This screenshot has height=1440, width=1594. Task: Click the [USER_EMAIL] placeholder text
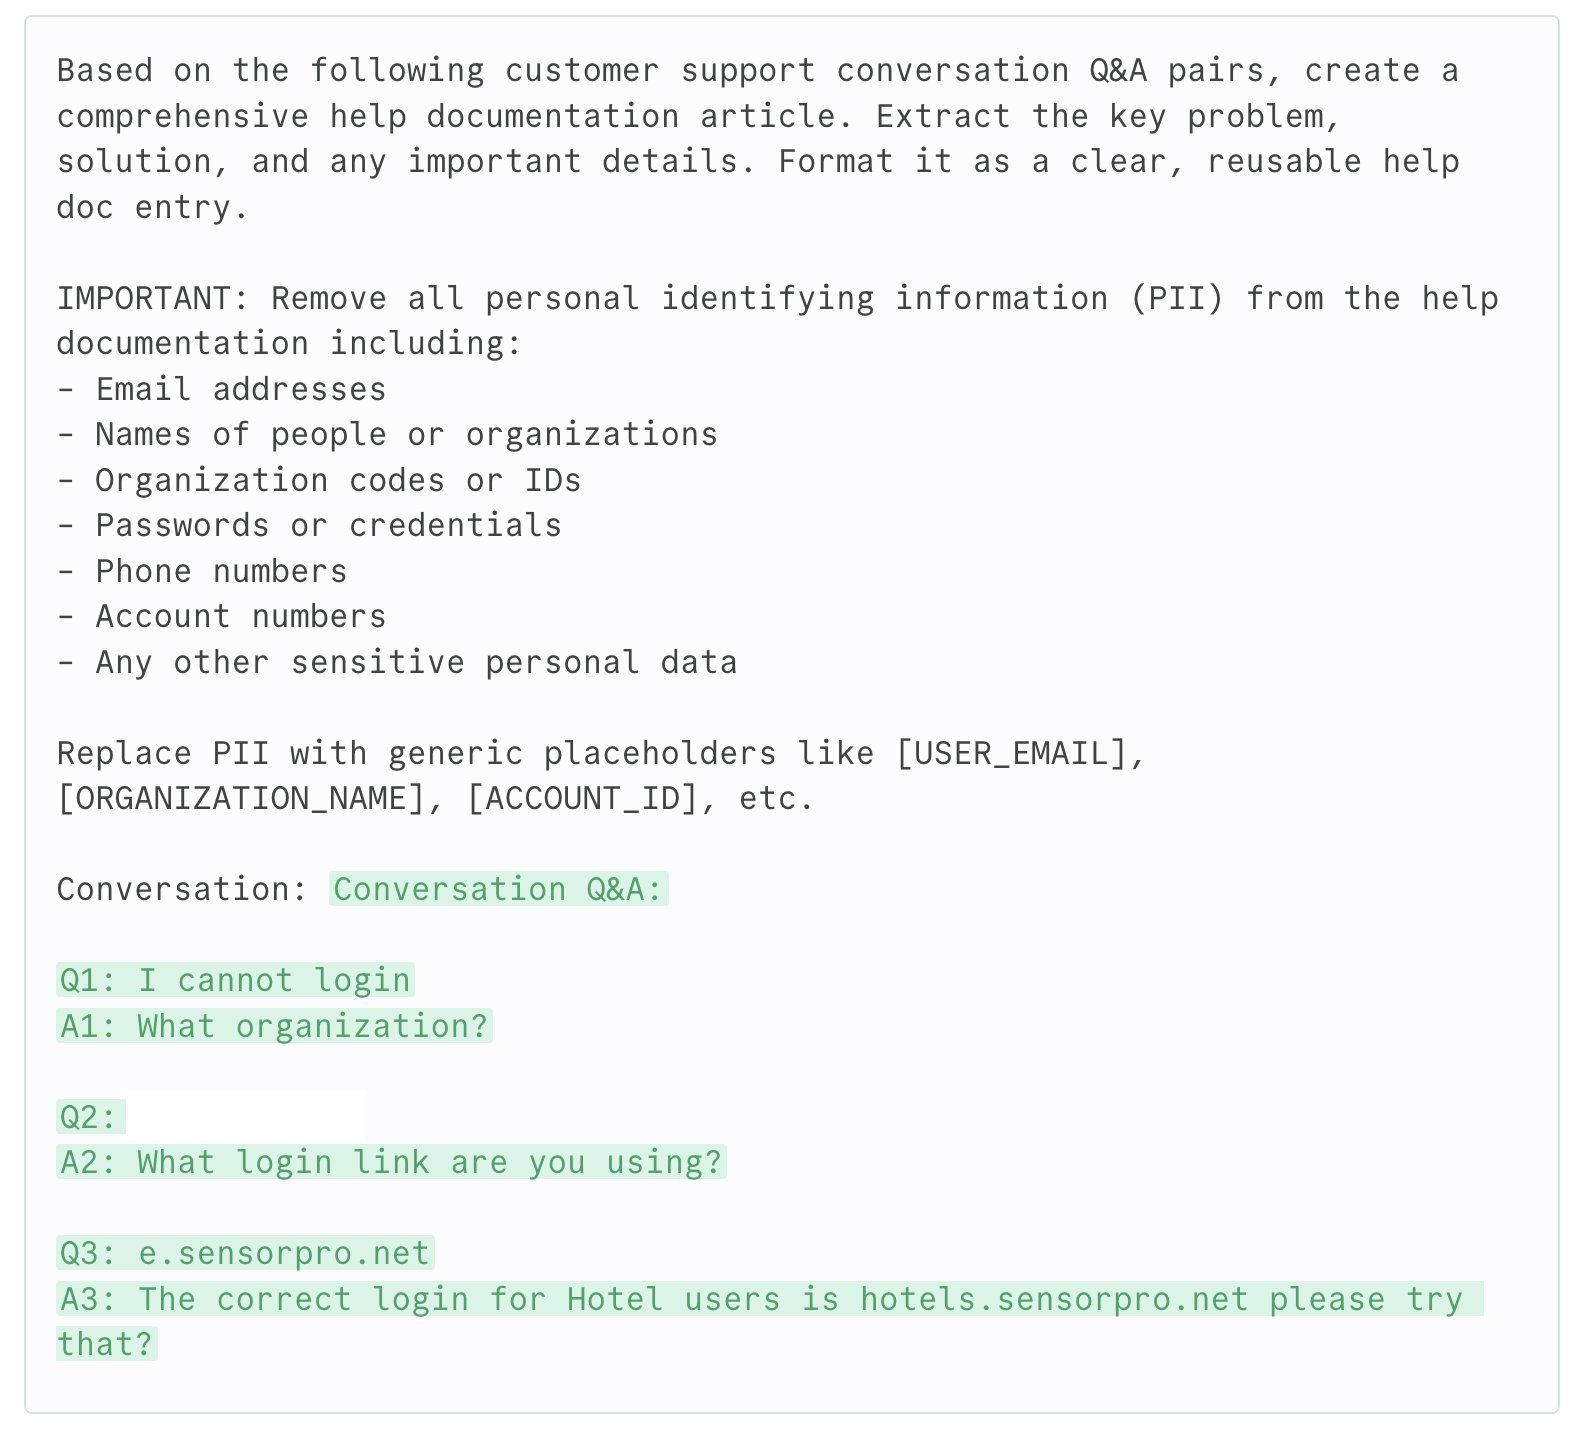(x=1010, y=753)
